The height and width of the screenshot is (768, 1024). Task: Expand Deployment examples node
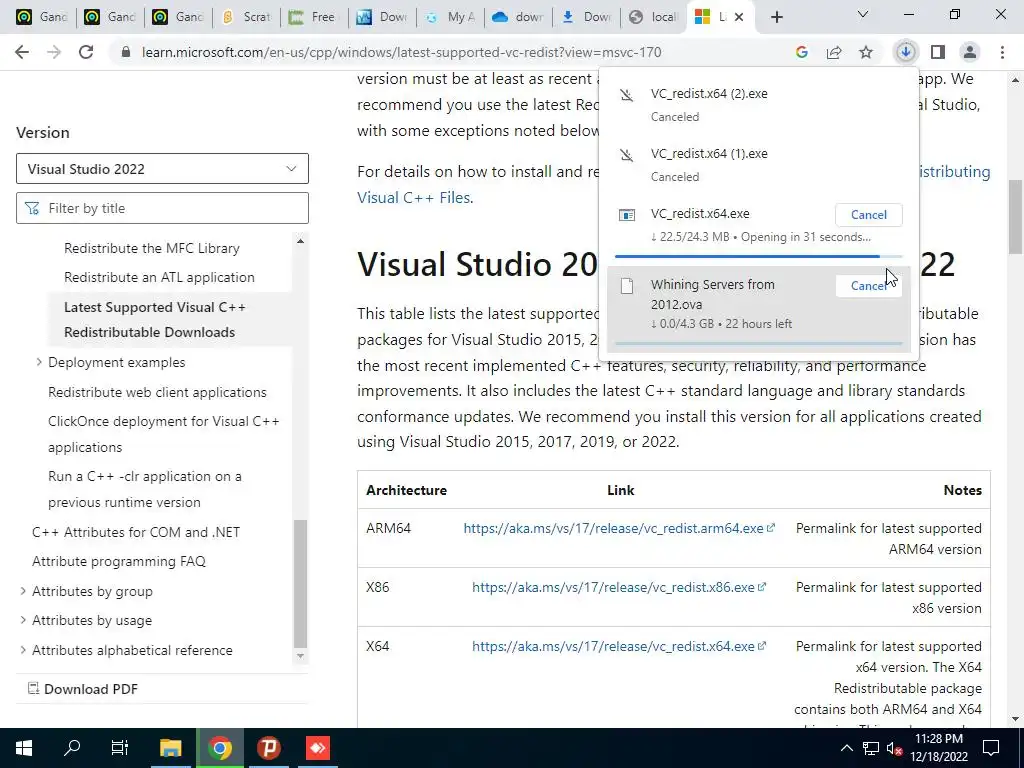coord(39,362)
